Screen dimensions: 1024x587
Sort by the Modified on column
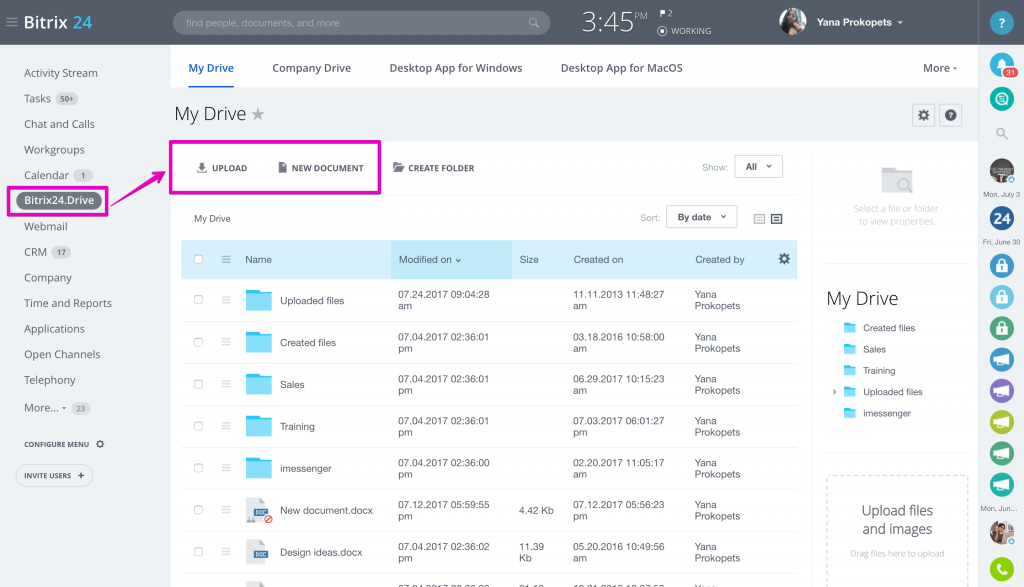[x=430, y=259]
